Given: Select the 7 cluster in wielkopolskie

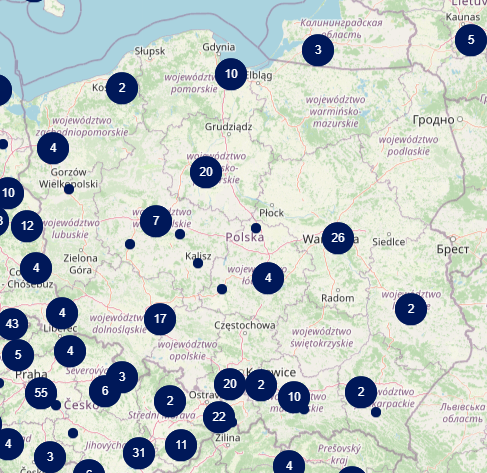Looking at the screenshot, I should [x=156, y=221].
